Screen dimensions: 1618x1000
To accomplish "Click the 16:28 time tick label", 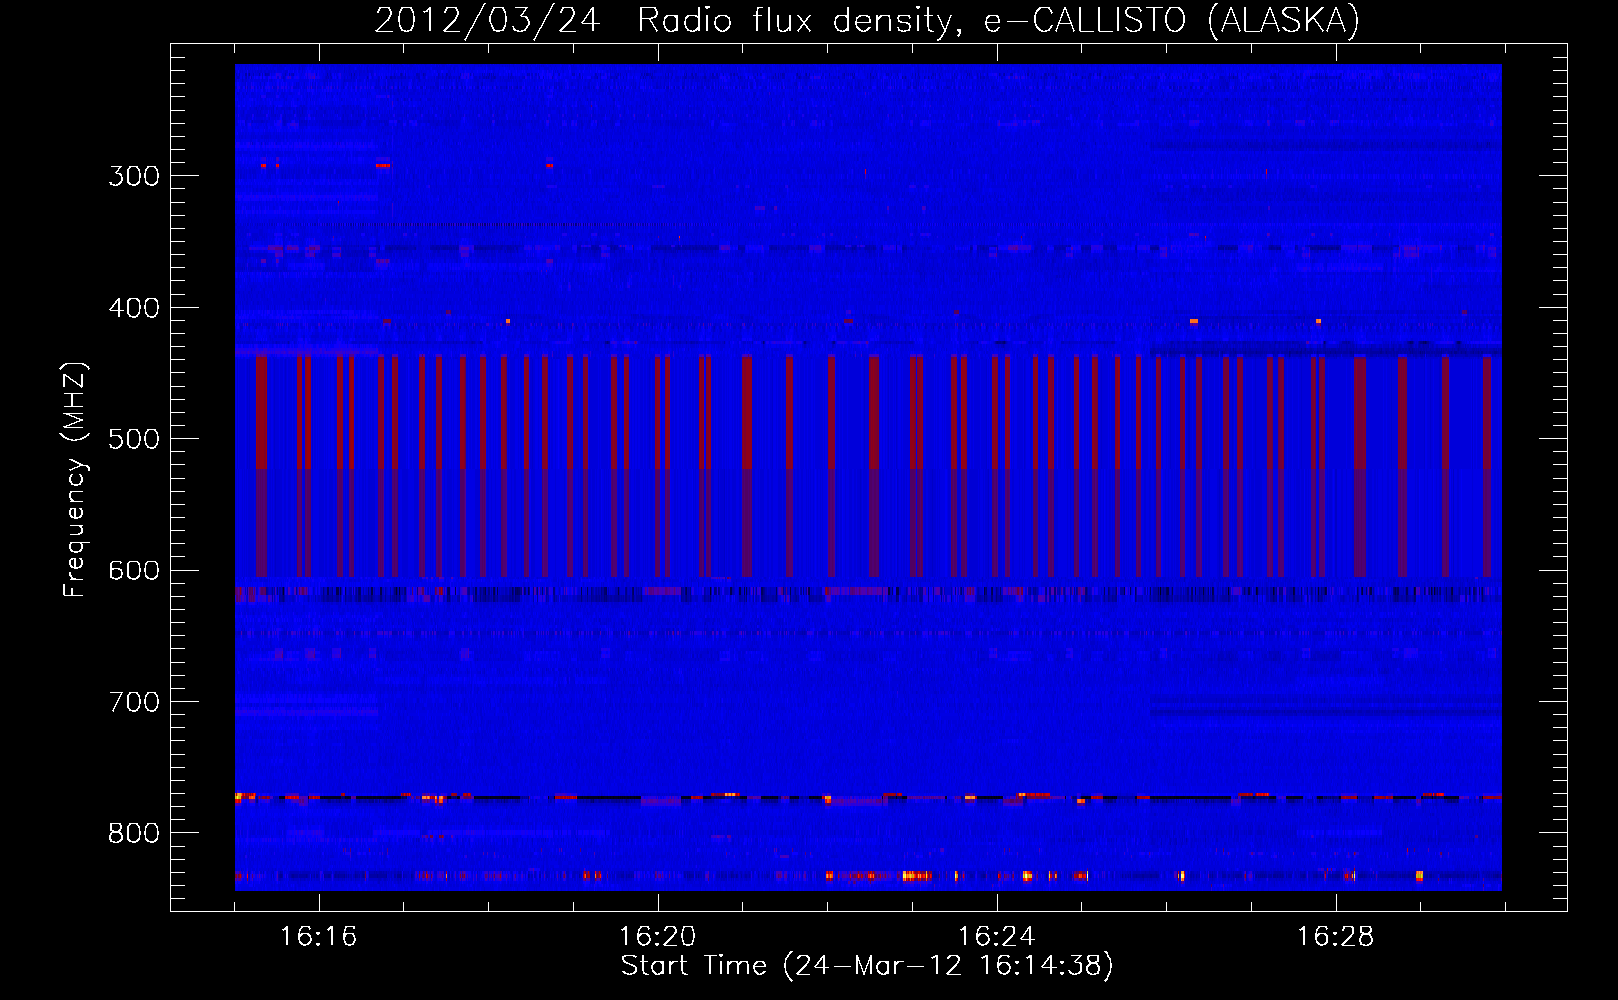I will 1335,937.
